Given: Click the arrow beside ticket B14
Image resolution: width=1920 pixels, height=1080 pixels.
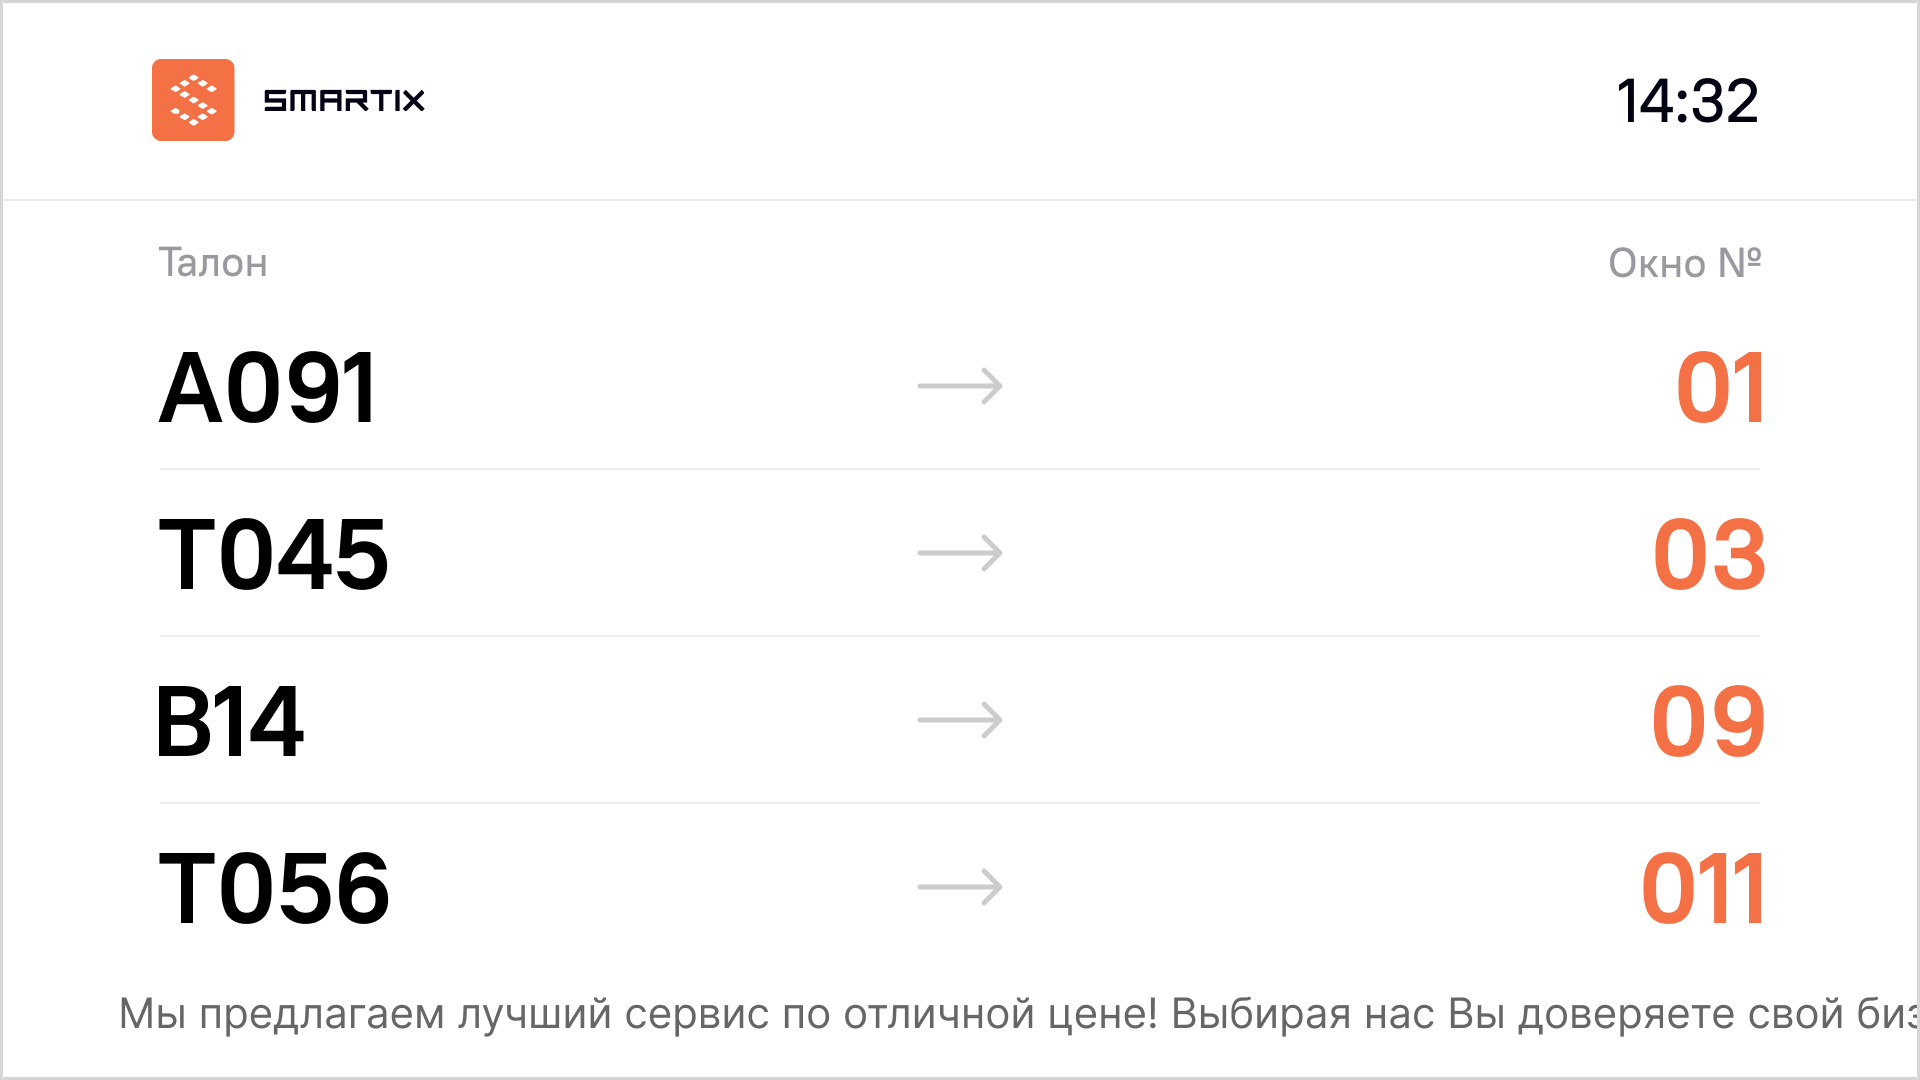Looking at the screenshot, I should point(960,720).
